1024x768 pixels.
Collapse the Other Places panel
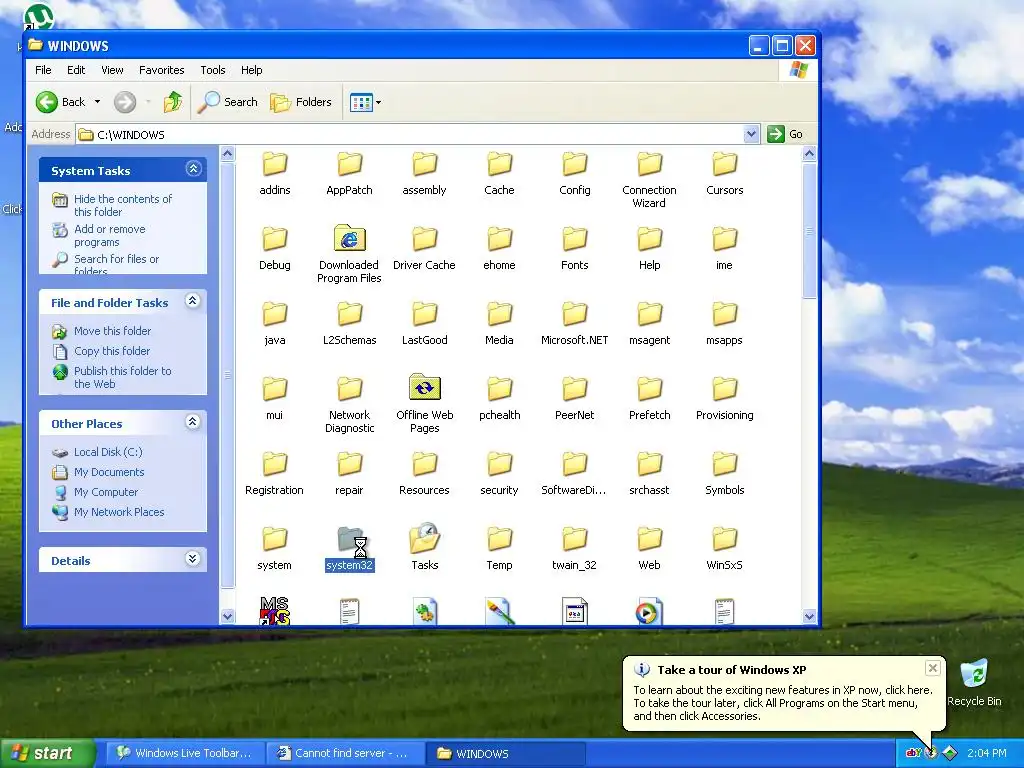pyautogui.click(x=193, y=422)
